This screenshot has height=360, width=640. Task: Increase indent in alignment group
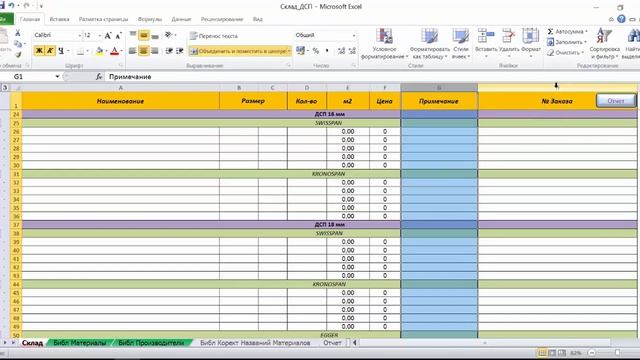pyautogui.click(x=180, y=51)
